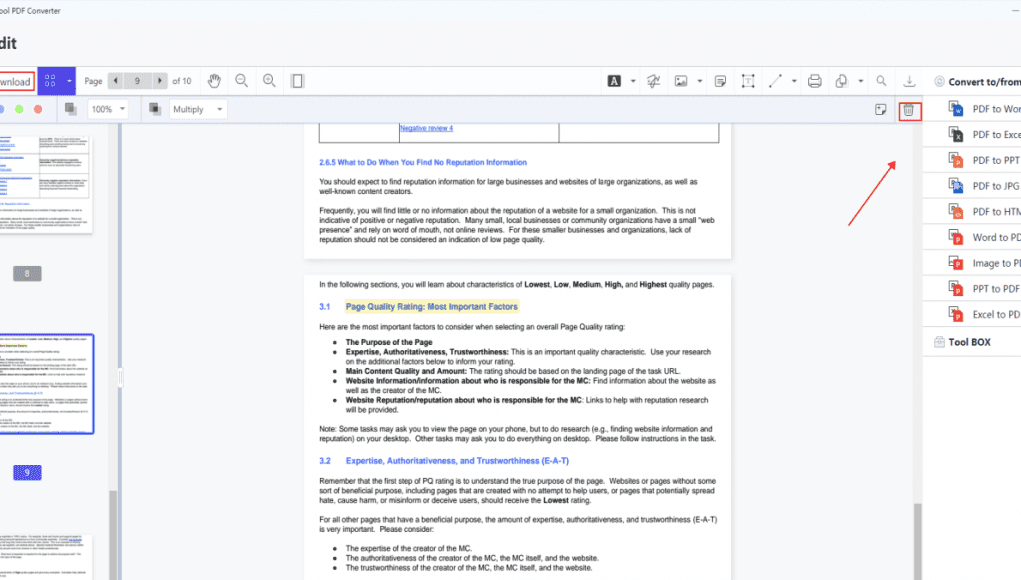Pick the red highlight color
Screen dimensions: 1021x580
(x=38, y=109)
